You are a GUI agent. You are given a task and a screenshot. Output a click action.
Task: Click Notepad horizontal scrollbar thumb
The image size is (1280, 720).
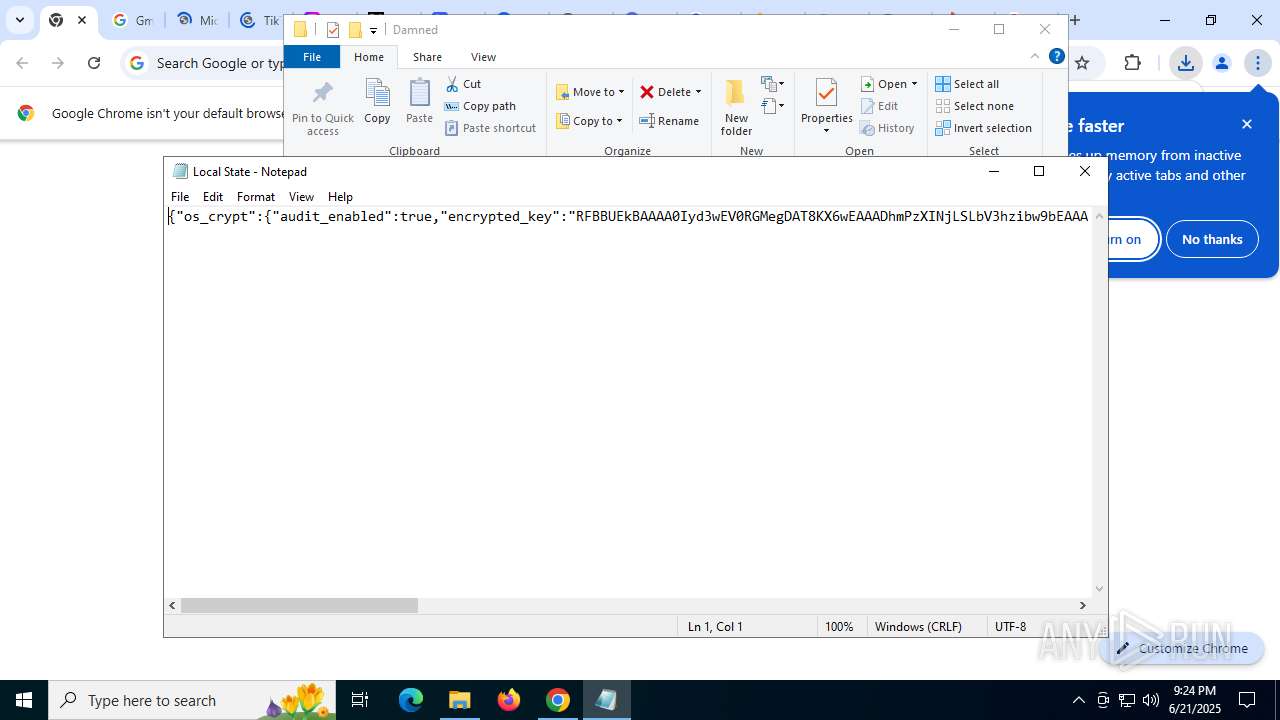(299, 605)
